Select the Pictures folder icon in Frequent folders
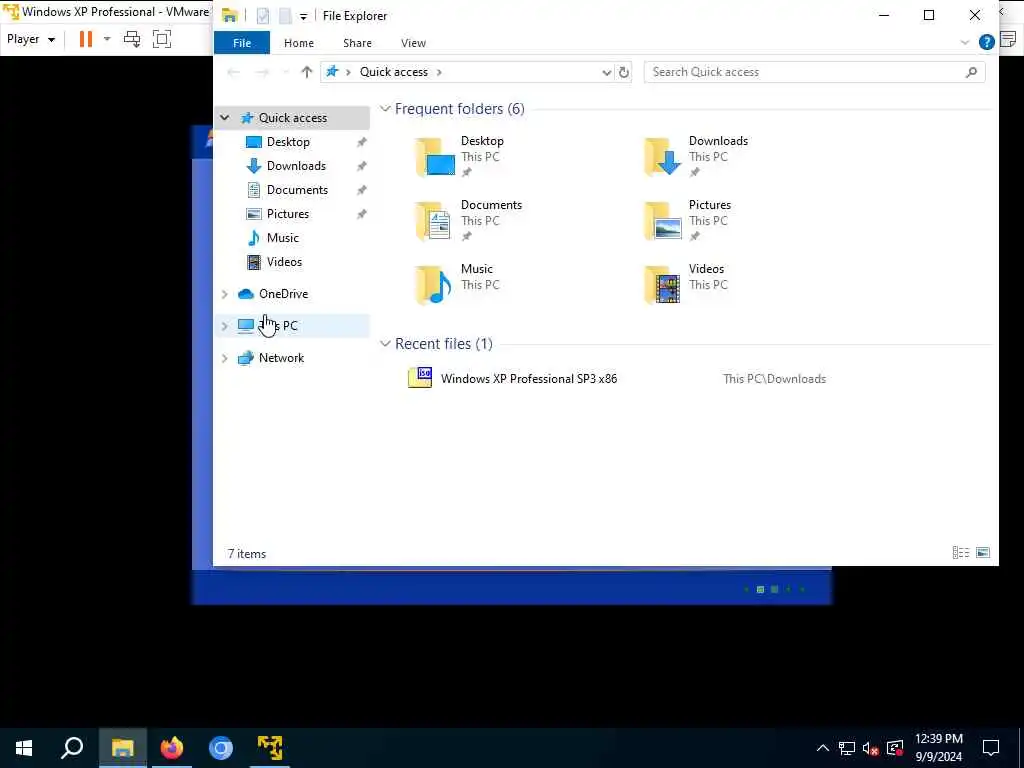This screenshot has height=768, width=1024. coord(664,221)
